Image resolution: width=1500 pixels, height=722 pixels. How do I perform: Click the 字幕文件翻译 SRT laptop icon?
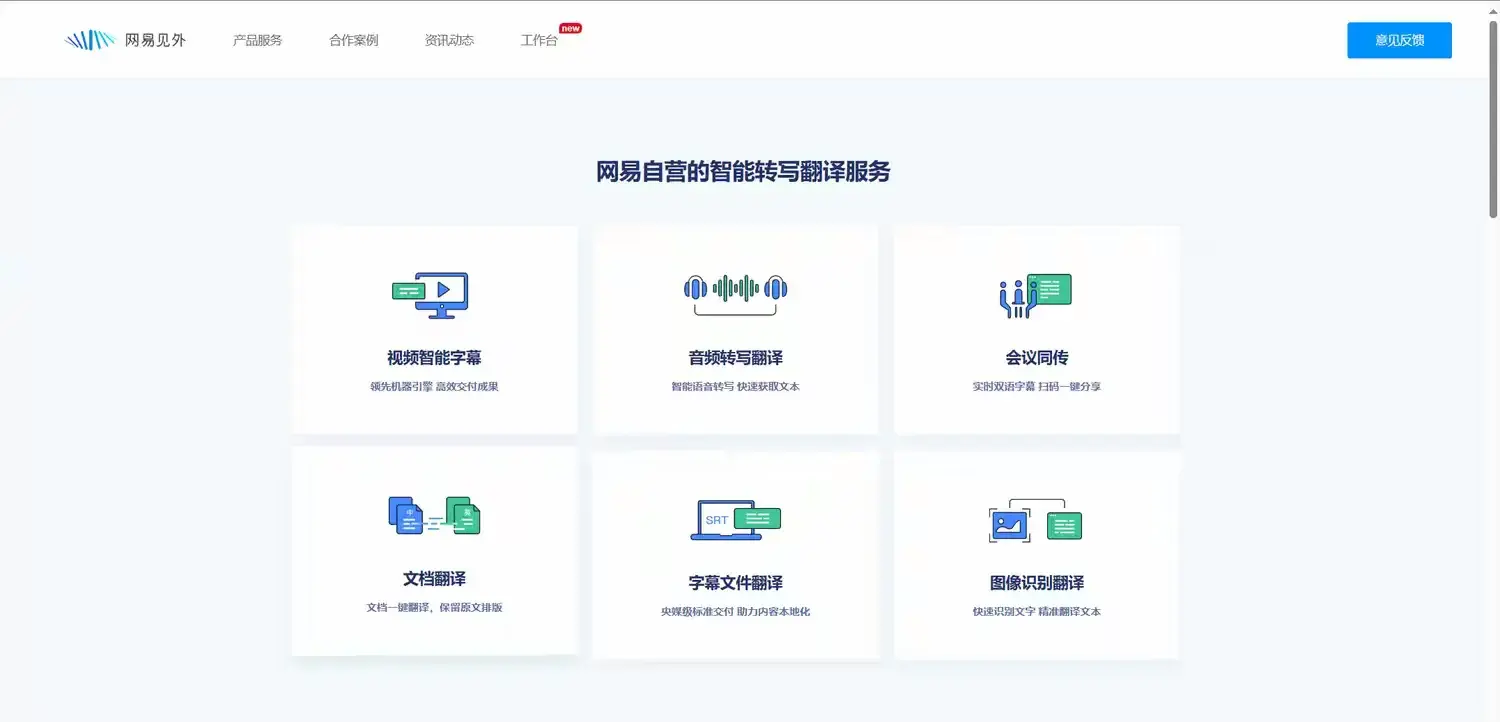(x=736, y=520)
